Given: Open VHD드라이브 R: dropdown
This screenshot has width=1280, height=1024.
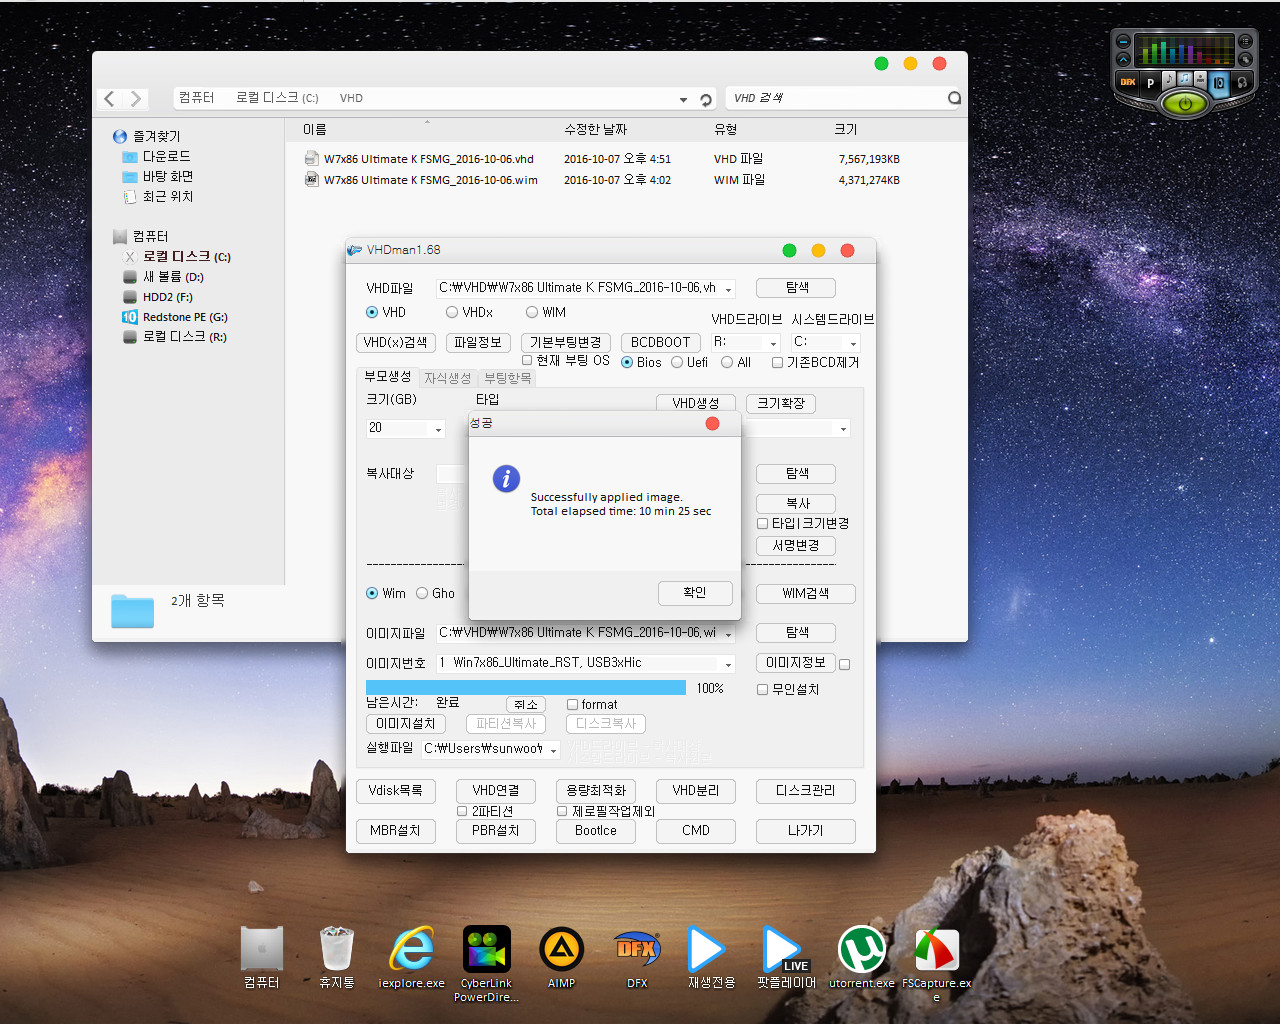Looking at the screenshot, I should [x=774, y=343].
